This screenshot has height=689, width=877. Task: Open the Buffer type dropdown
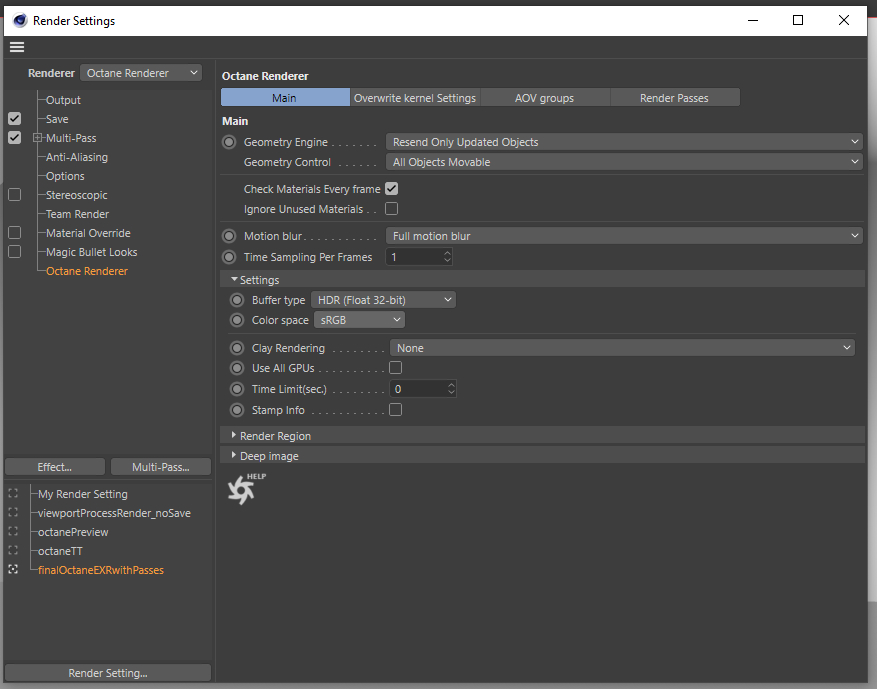(x=383, y=300)
